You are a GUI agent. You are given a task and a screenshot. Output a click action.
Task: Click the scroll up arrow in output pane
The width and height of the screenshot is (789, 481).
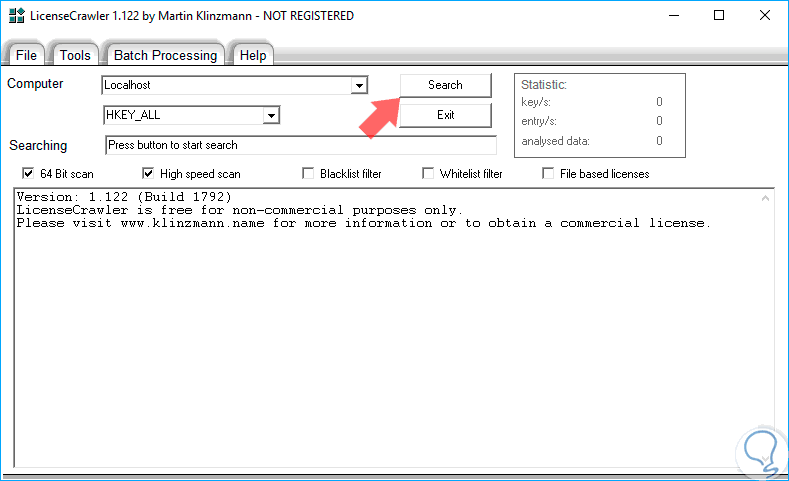[x=765, y=198]
